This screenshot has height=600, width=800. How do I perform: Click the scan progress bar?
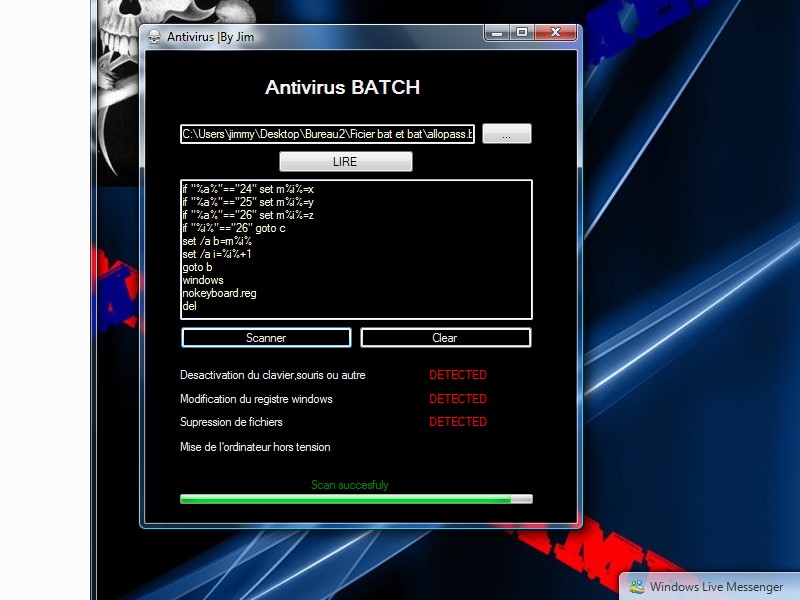(356, 499)
